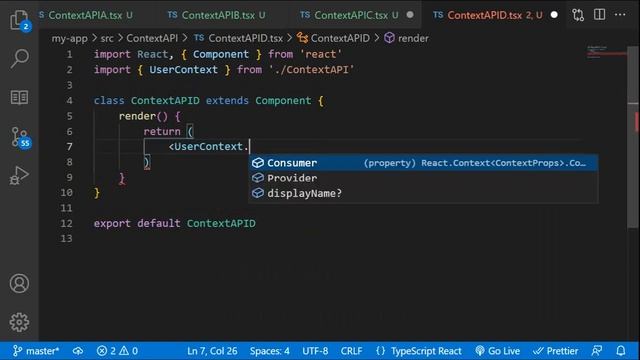
Task: Click the class ContextAPID declaration line
Action: [x=209, y=100]
